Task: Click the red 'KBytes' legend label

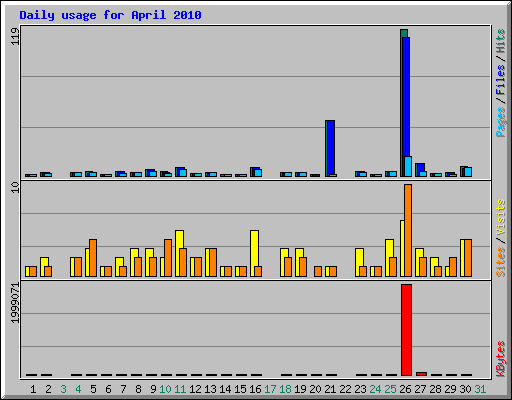Action: click(x=500, y=359)
